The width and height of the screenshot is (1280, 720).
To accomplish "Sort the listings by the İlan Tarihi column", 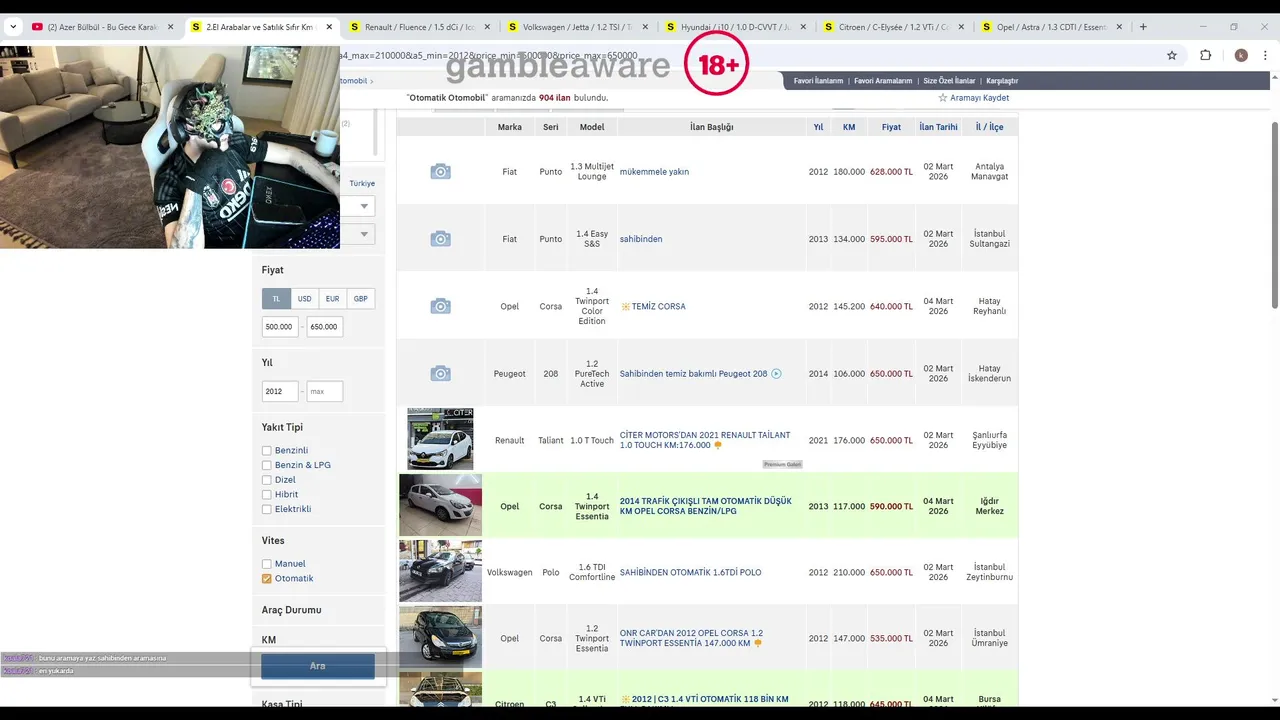I will pyautogui.click(x=939, y=127).
